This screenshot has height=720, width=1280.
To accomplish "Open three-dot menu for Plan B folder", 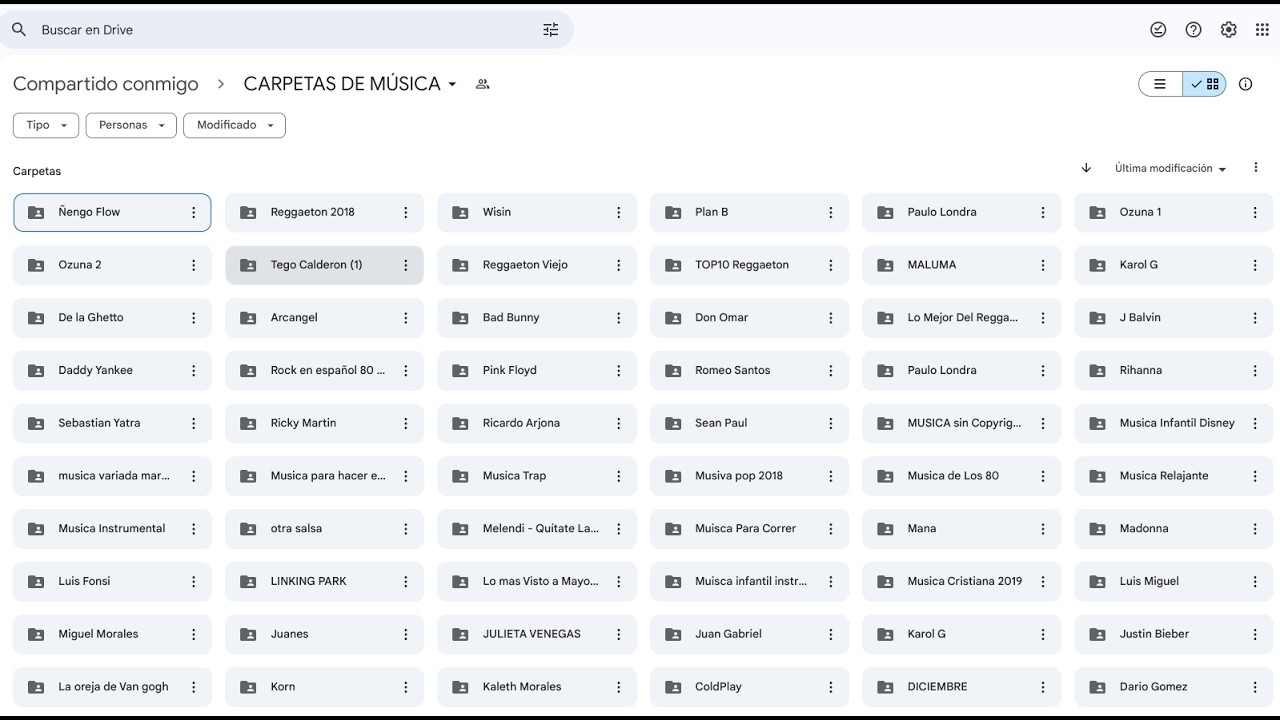I will click(830, 212).
